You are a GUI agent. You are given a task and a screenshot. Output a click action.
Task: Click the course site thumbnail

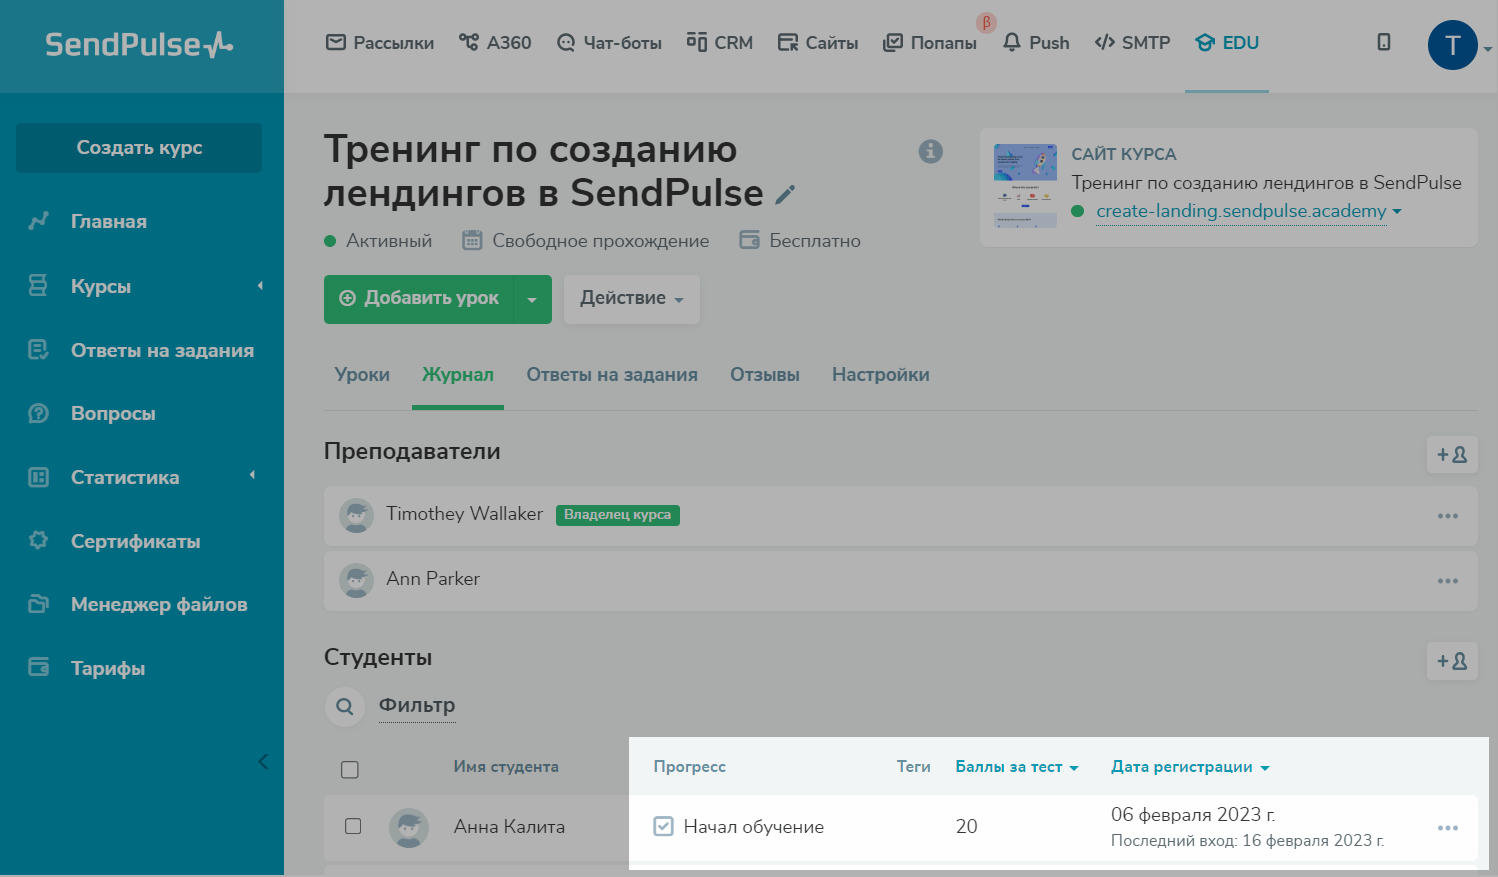pyautogui.click(x=1025, y=186)
